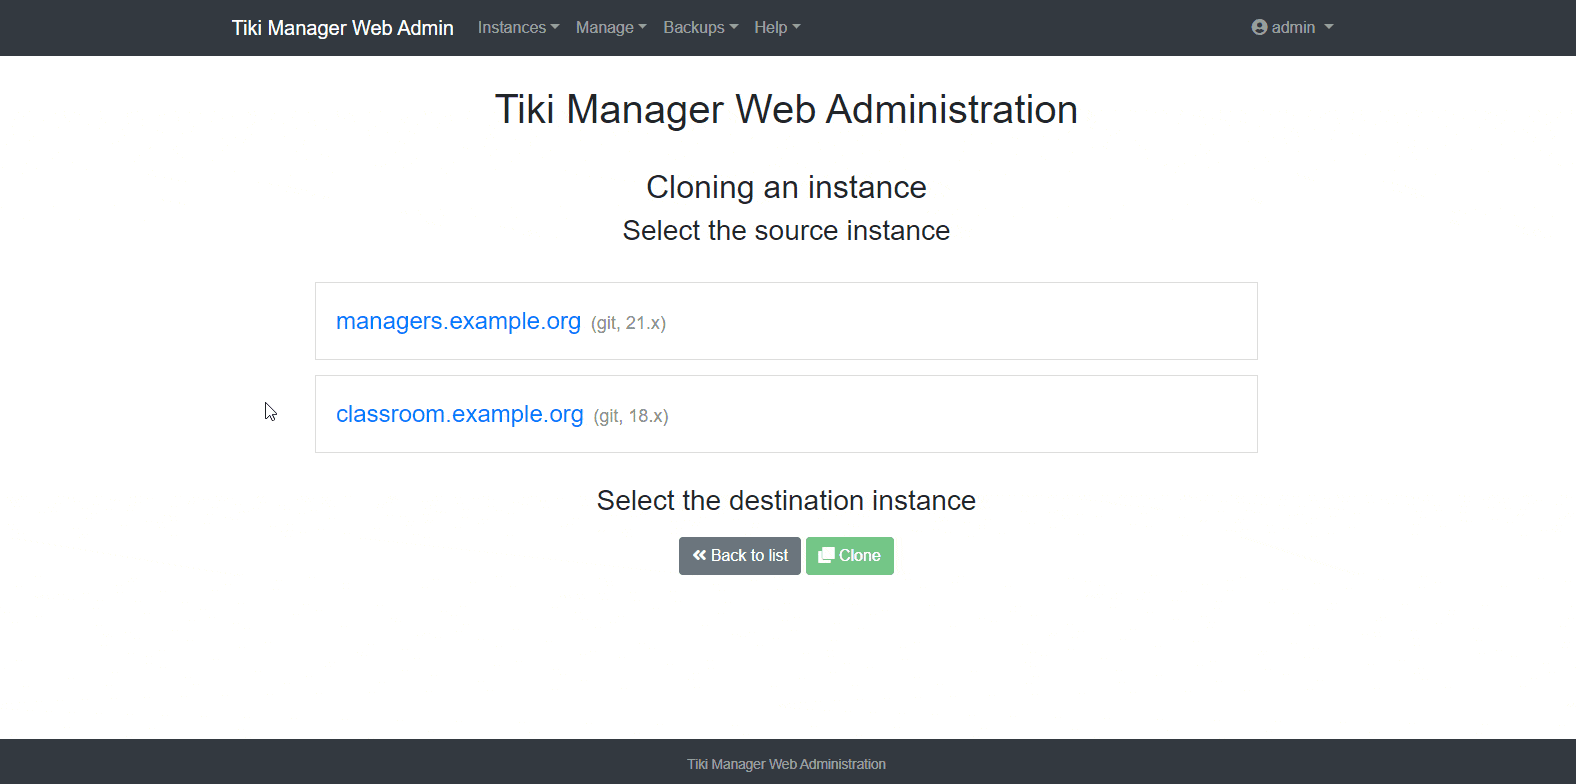Screen dimensions: 1576x784
Task: Open the Manage dropdown menu
Action: (x=611, y=28)
